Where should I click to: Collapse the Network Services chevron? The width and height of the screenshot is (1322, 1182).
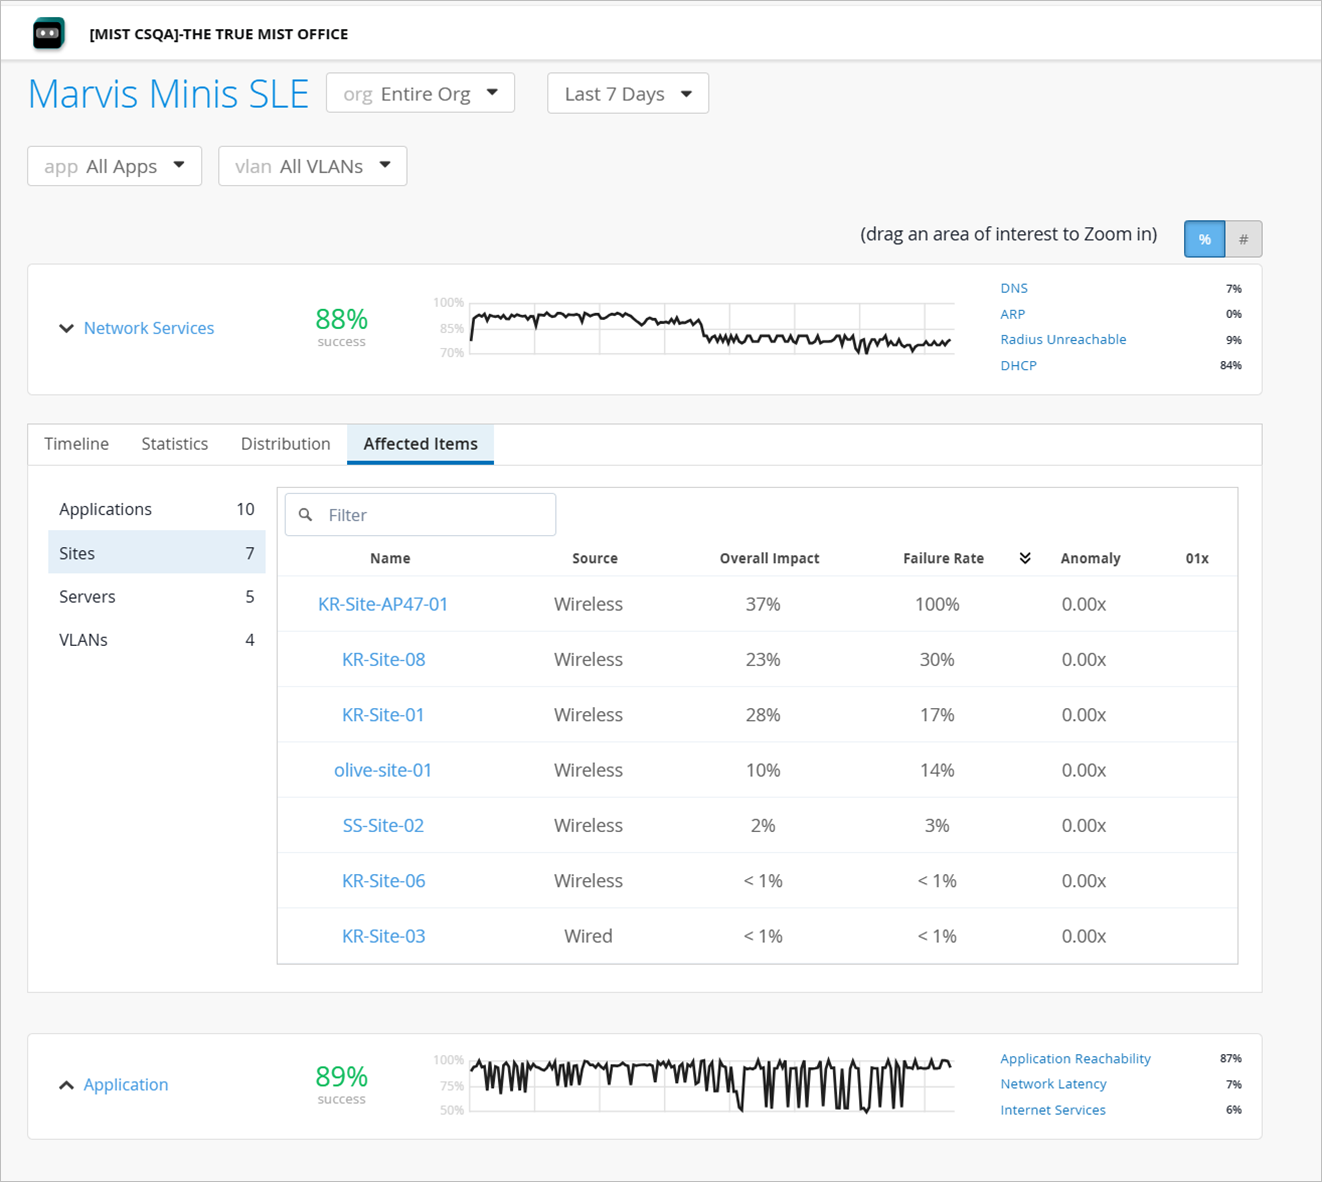(66, 328)
